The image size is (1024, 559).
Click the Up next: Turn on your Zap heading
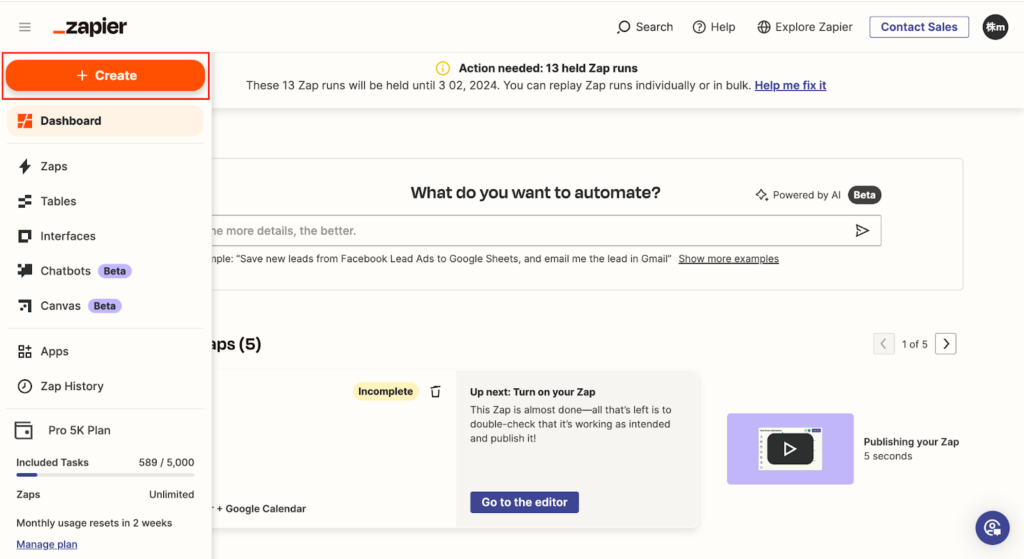(532, 392)
